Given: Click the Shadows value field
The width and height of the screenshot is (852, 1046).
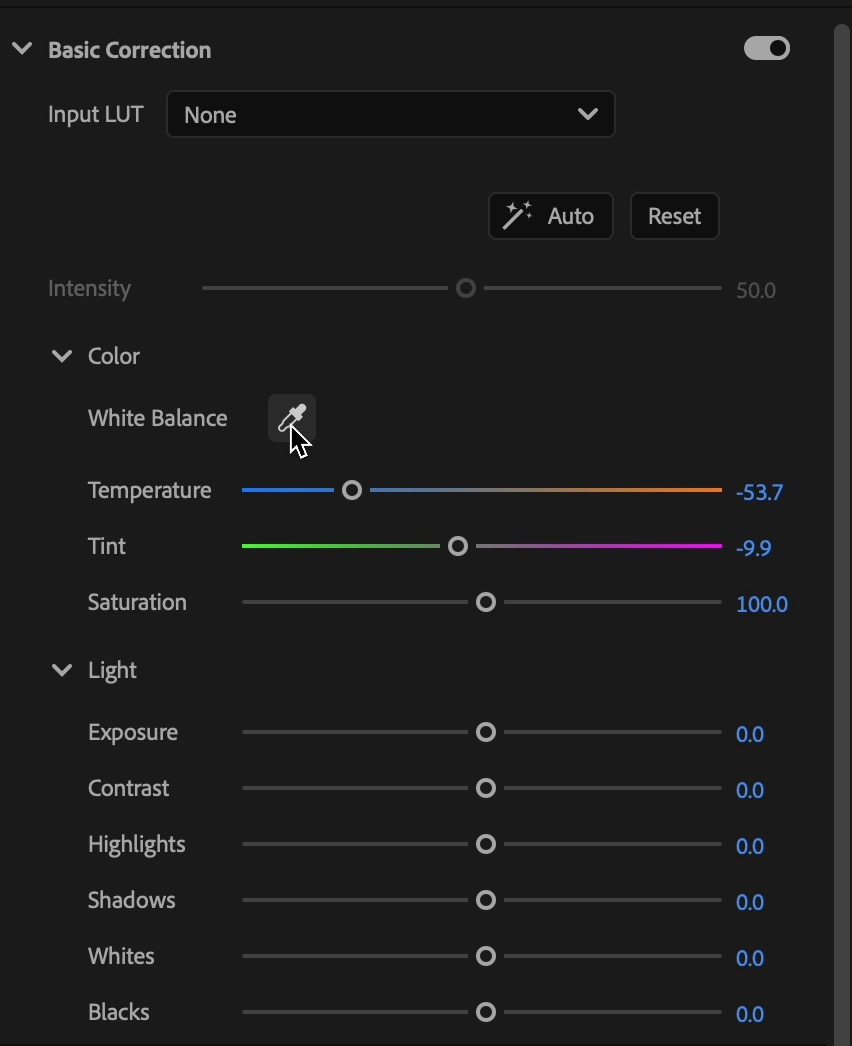Looking at the screenshot, I should (749, 902).
